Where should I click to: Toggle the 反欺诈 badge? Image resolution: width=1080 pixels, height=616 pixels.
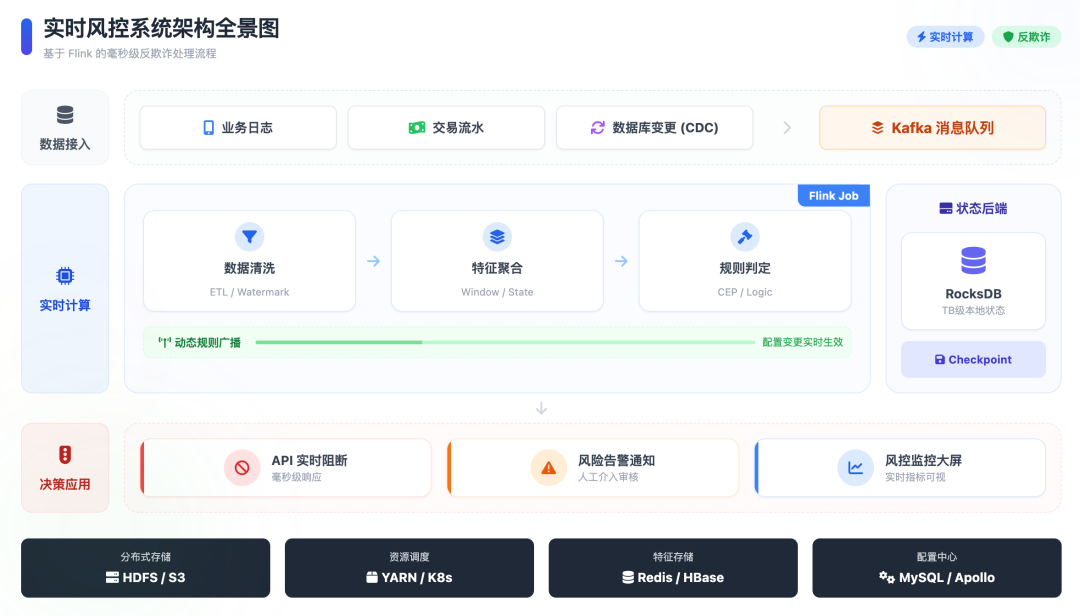[1026, 36]
